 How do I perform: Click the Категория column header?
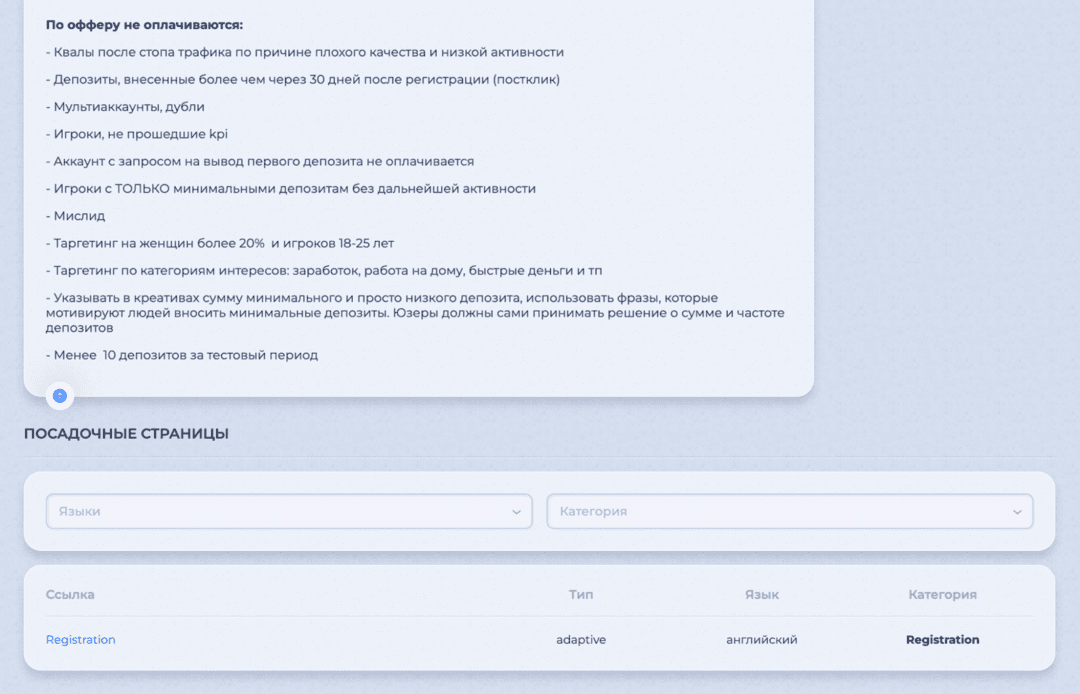942,594
